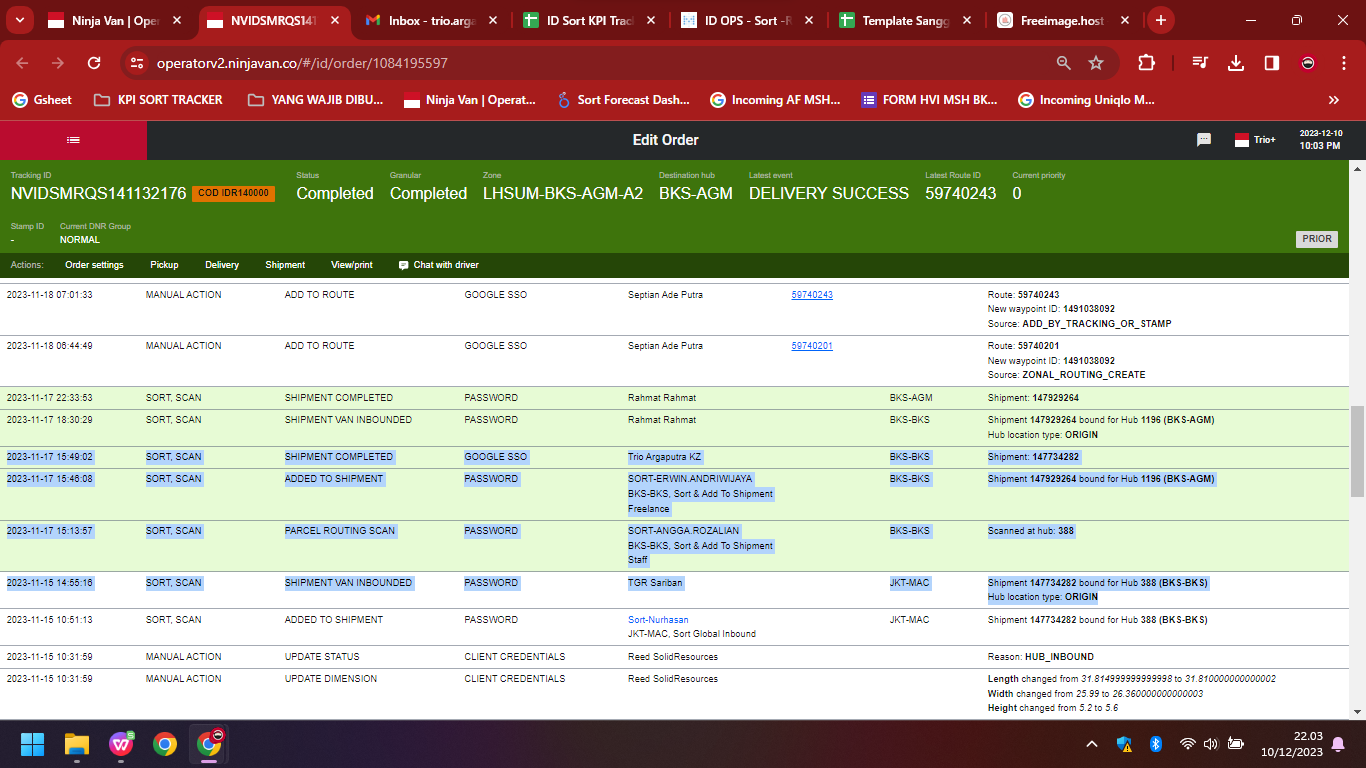
Task: Show hidden system tray icons
Action: [x=1092, y=744]
